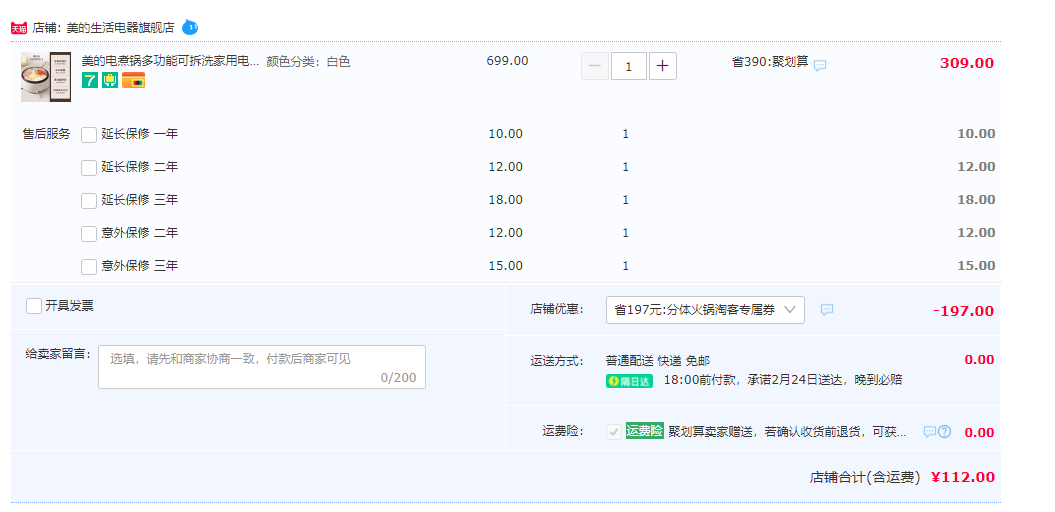1055x512 pixels.
Task: Enable the 开具发票 invoice checkbox
Action: (34, 306)
